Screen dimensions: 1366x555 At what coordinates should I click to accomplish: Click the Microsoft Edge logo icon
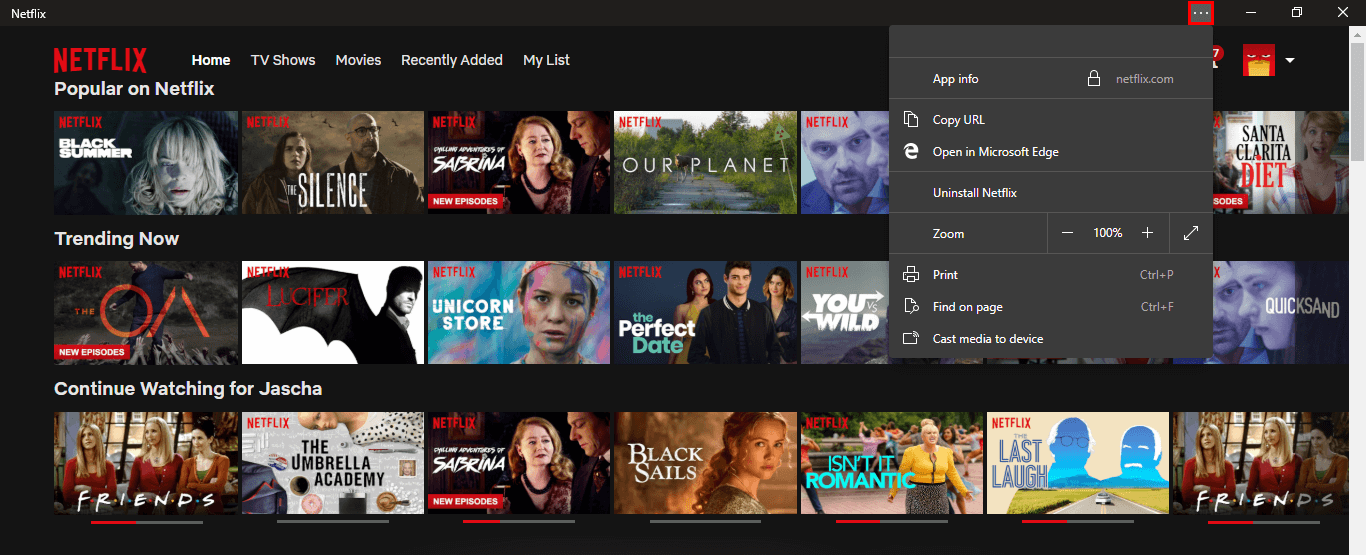911,151
